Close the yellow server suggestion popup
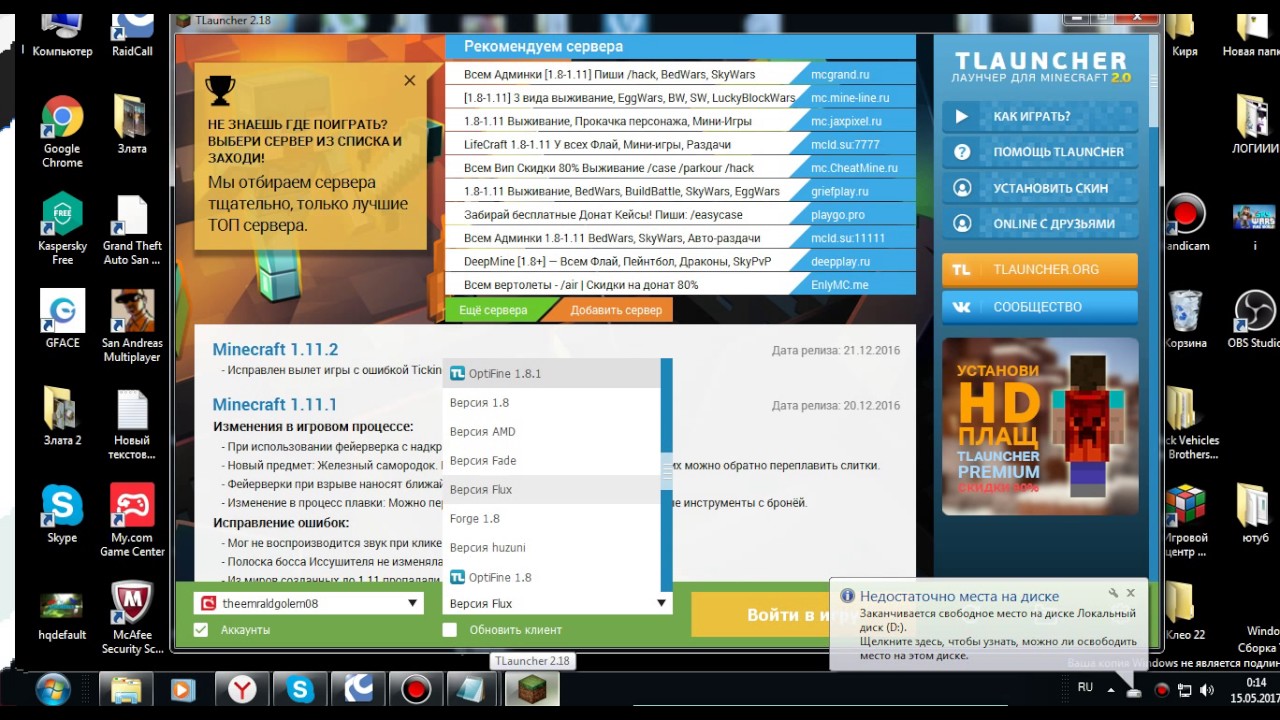The image size is (1280, 720). (409, 80)
